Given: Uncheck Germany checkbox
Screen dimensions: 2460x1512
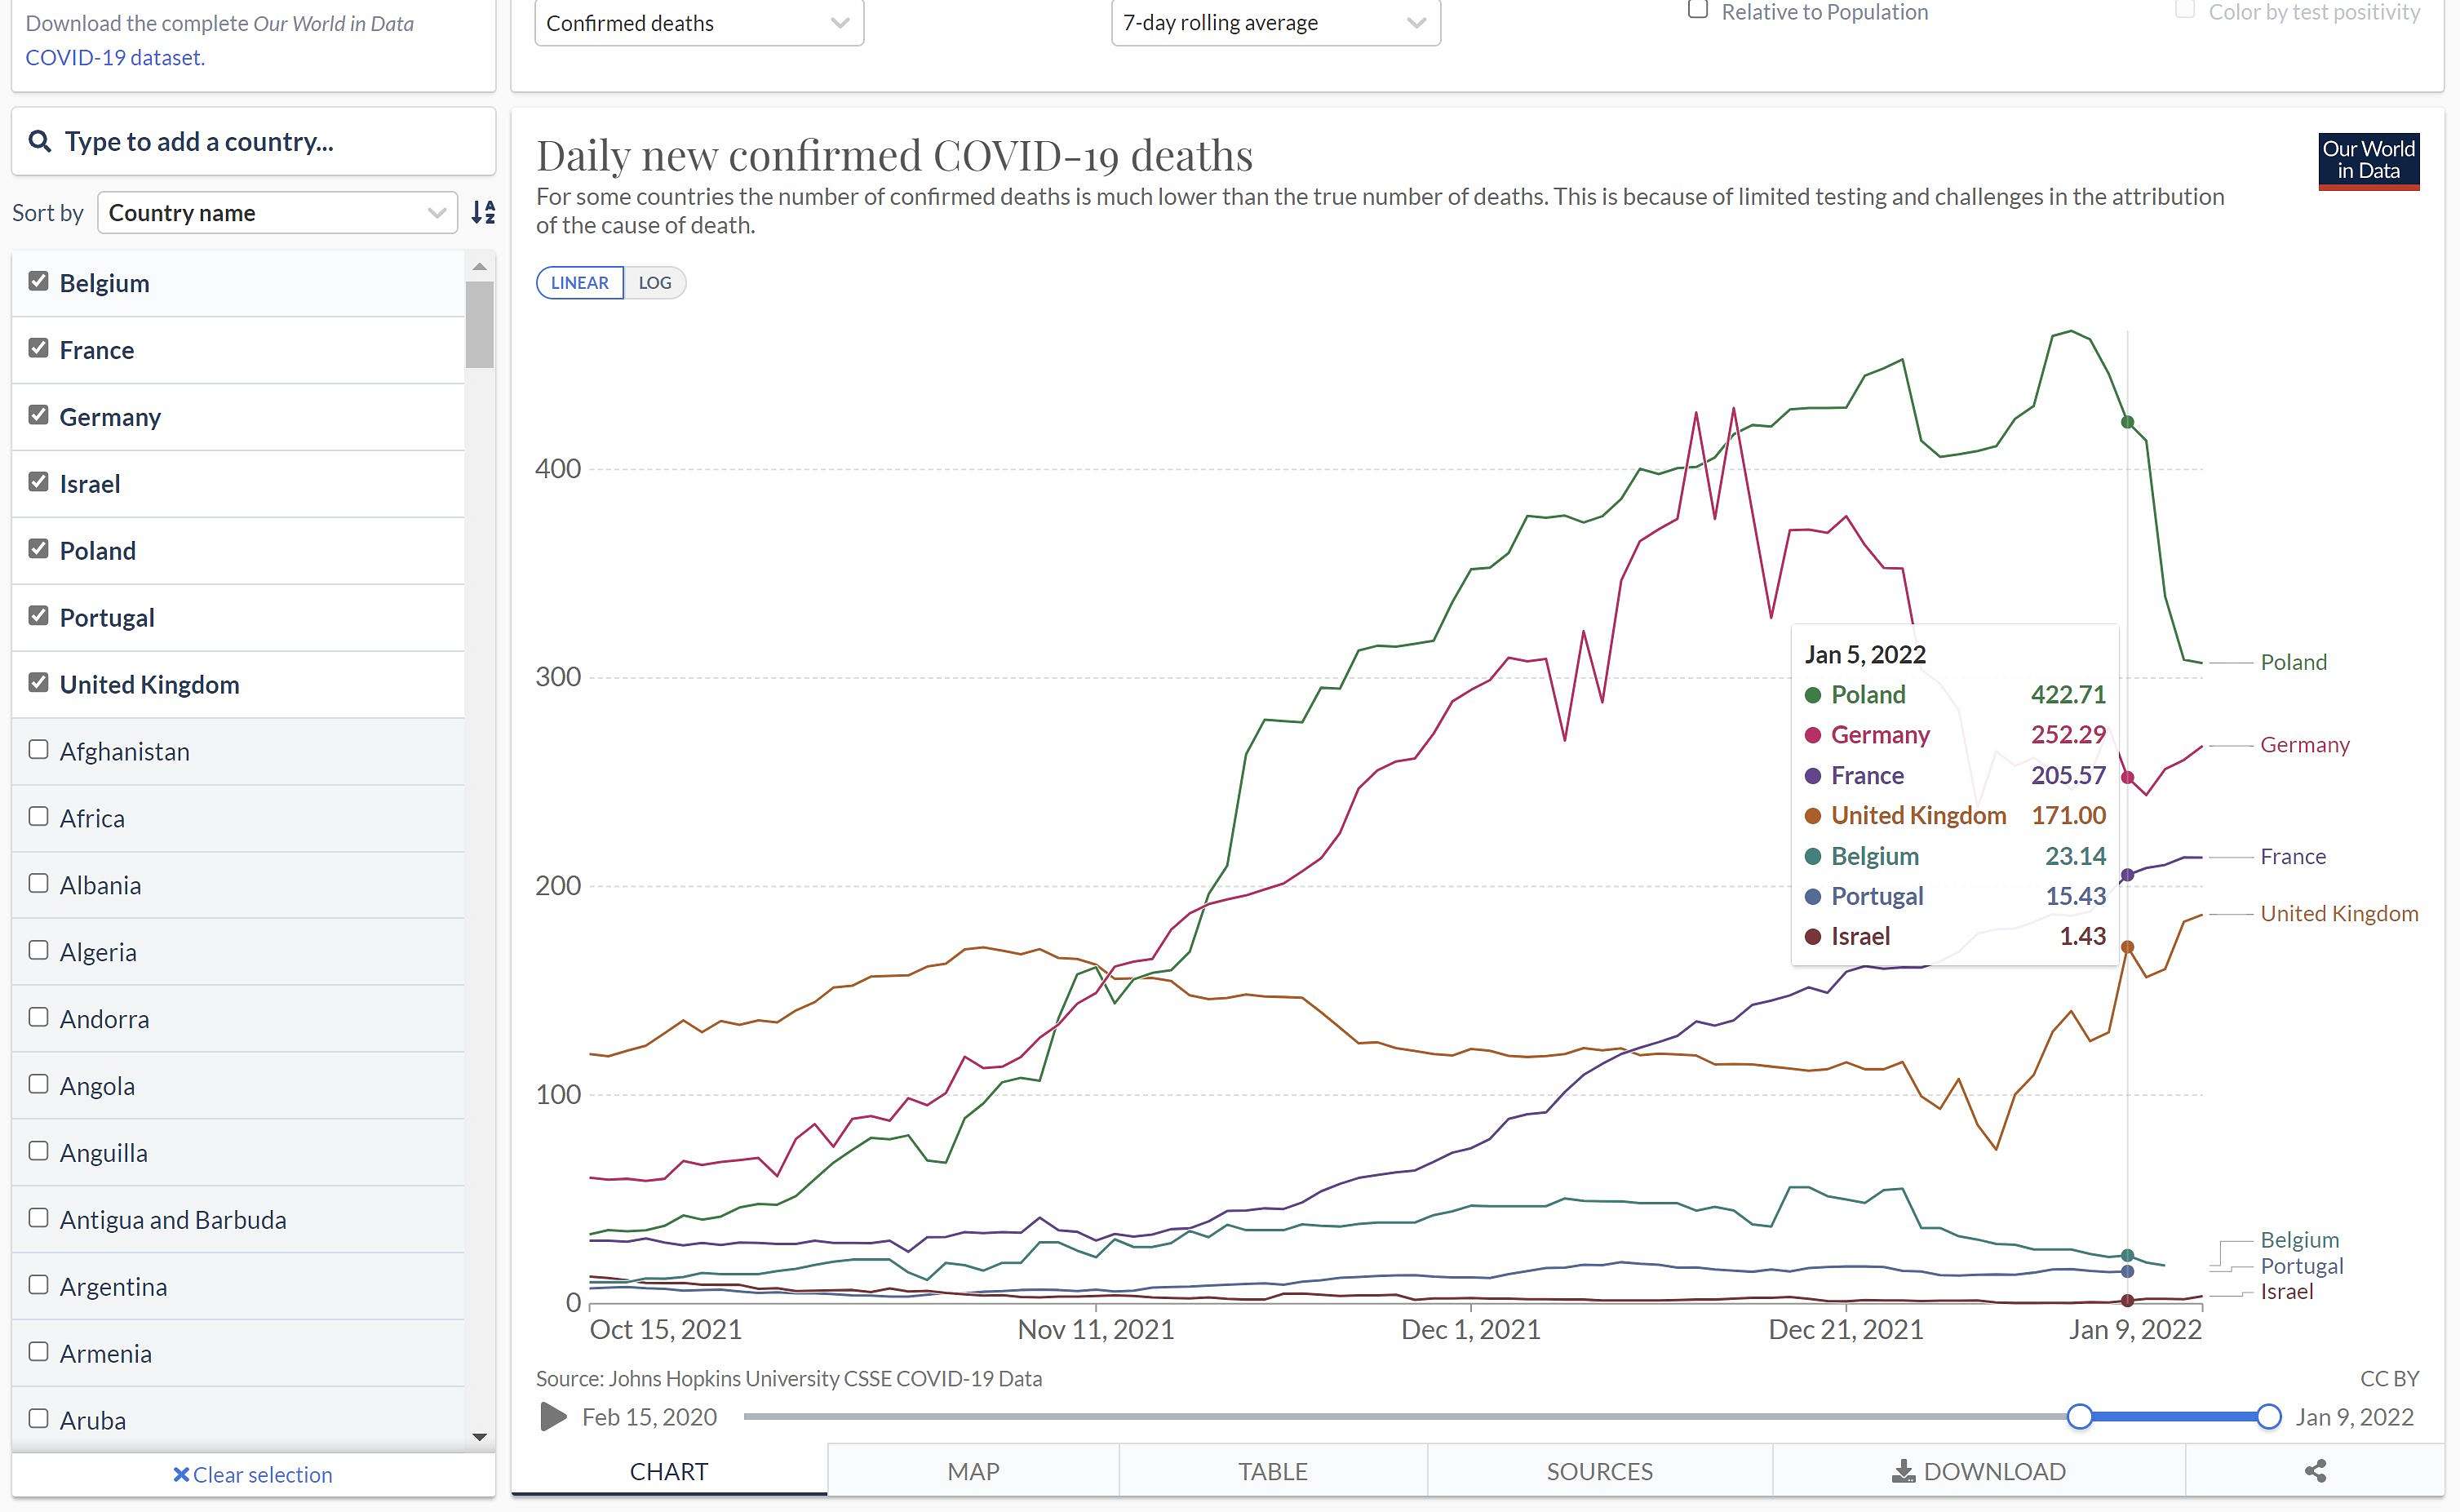Looking at the screenshot, I should (39, 415).
